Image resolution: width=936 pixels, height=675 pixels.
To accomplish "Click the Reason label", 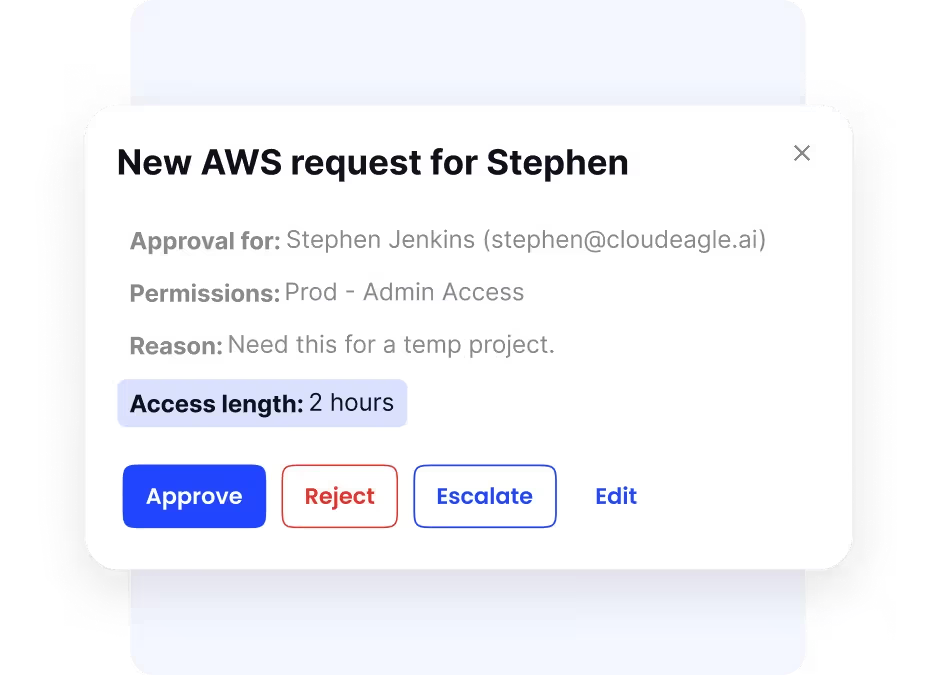I will [176, 346].
